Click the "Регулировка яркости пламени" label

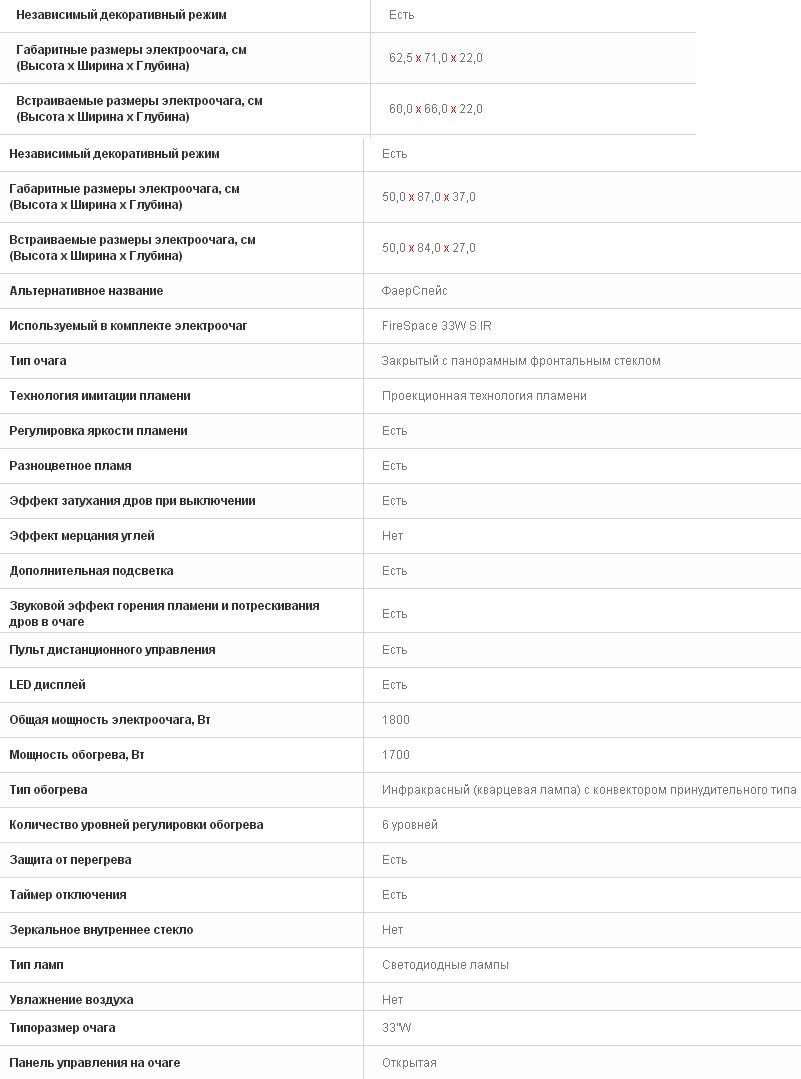coord(98,431)
